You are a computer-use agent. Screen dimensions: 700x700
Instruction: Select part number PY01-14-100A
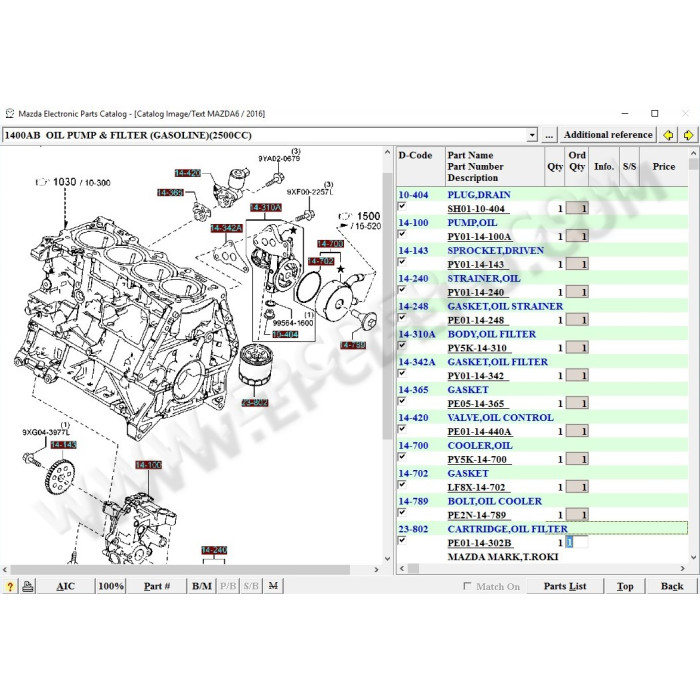click(479, 237)
